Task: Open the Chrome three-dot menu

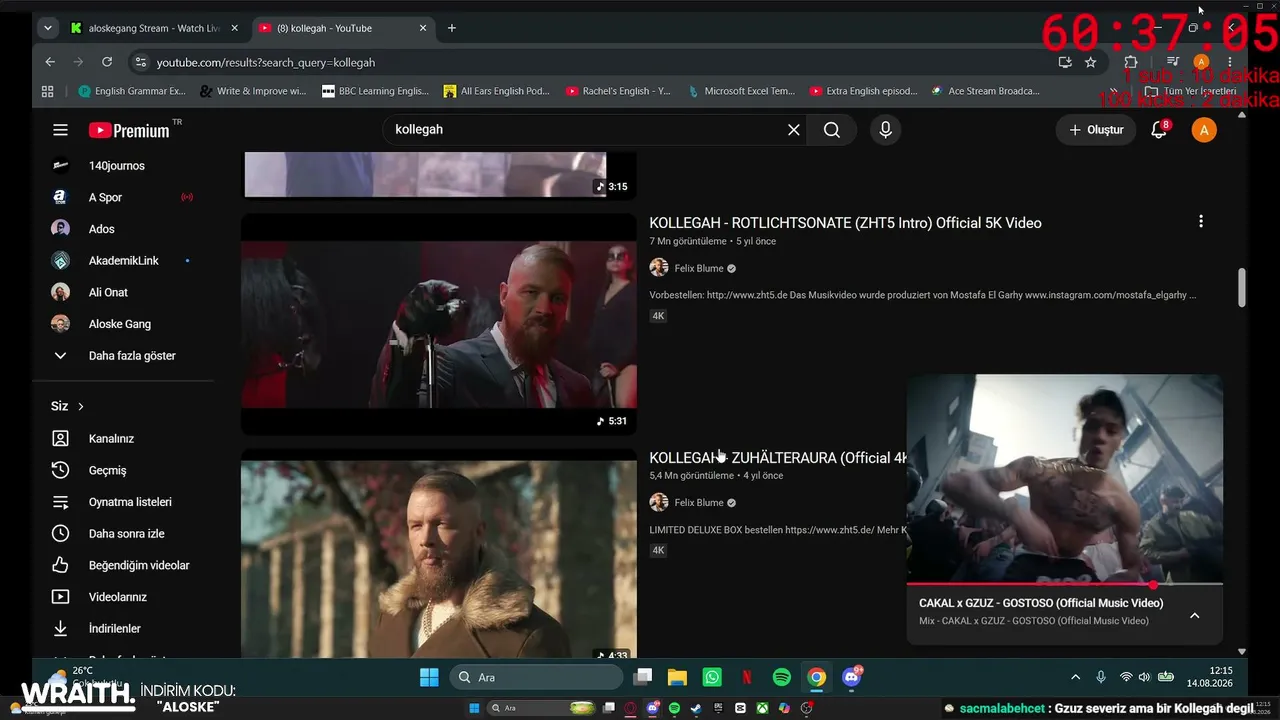Action: (x=1230, y=62)
